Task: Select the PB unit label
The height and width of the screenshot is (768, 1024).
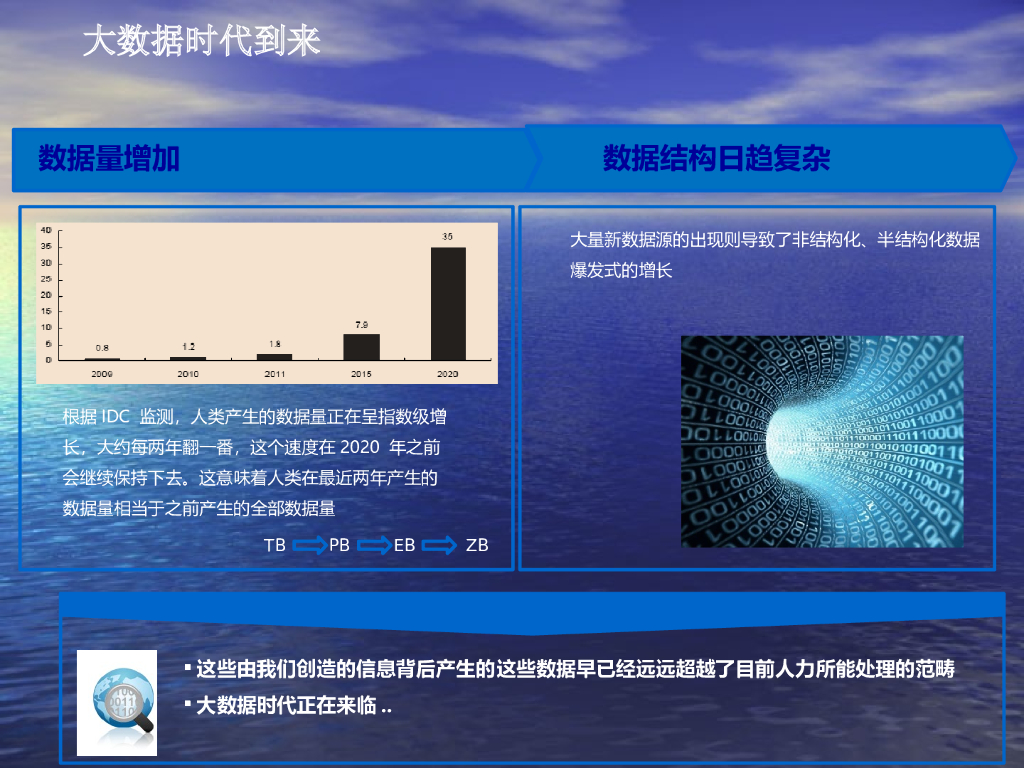Action: pos(340,546)
